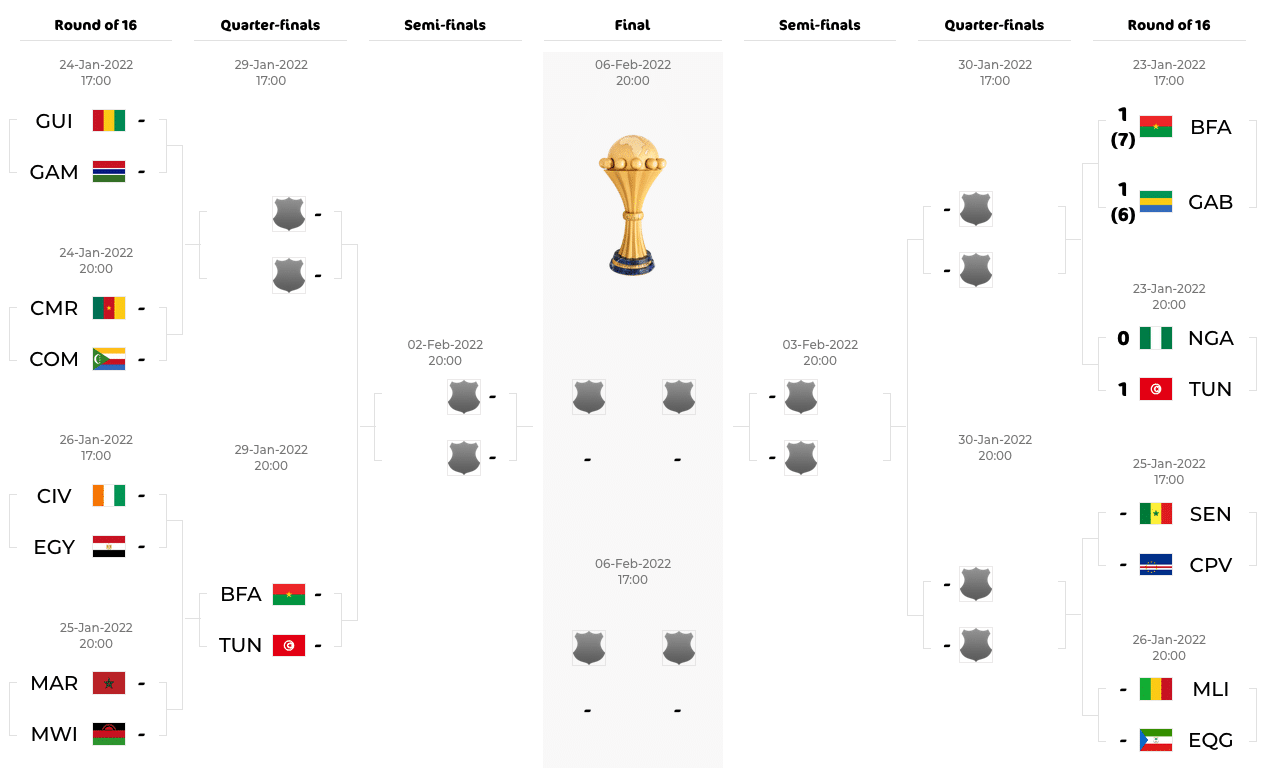Click the golden trophy image

click(632, 203)
